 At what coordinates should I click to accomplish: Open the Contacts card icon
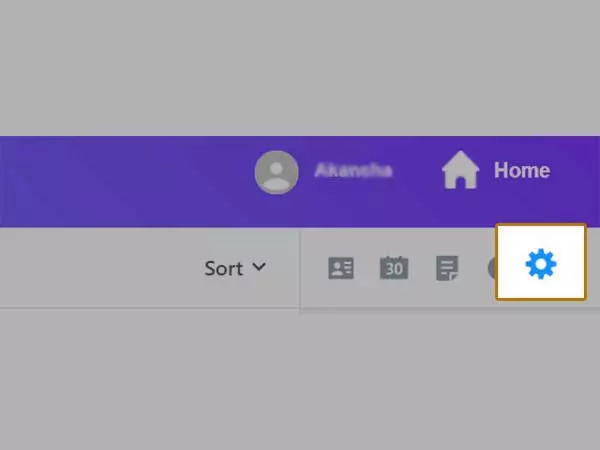pyautogui.click(x=341, y=268)
